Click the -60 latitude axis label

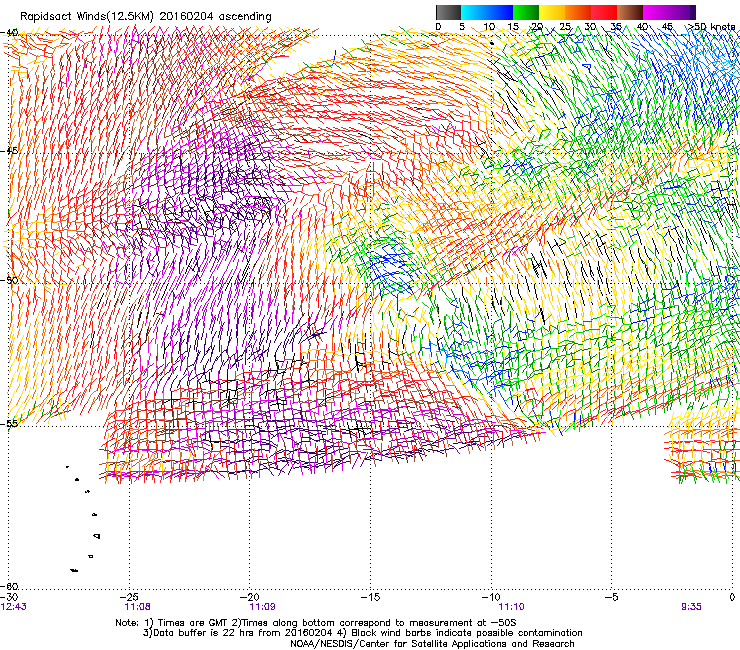pos(10,586)
